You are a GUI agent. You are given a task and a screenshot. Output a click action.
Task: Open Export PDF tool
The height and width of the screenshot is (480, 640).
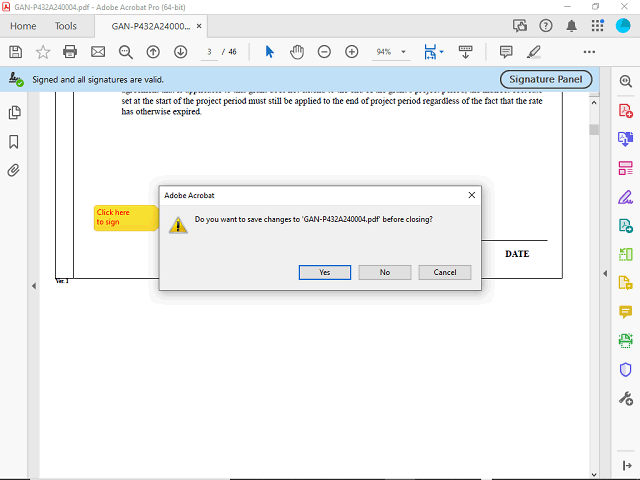coord(625,139)
